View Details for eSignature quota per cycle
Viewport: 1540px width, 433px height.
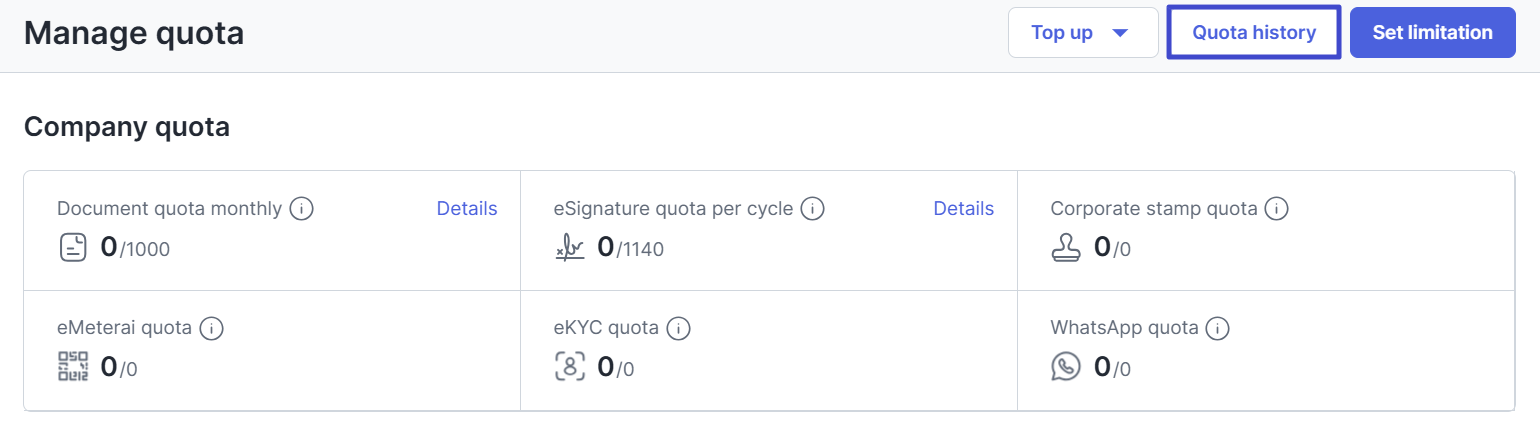click(964, 208)
